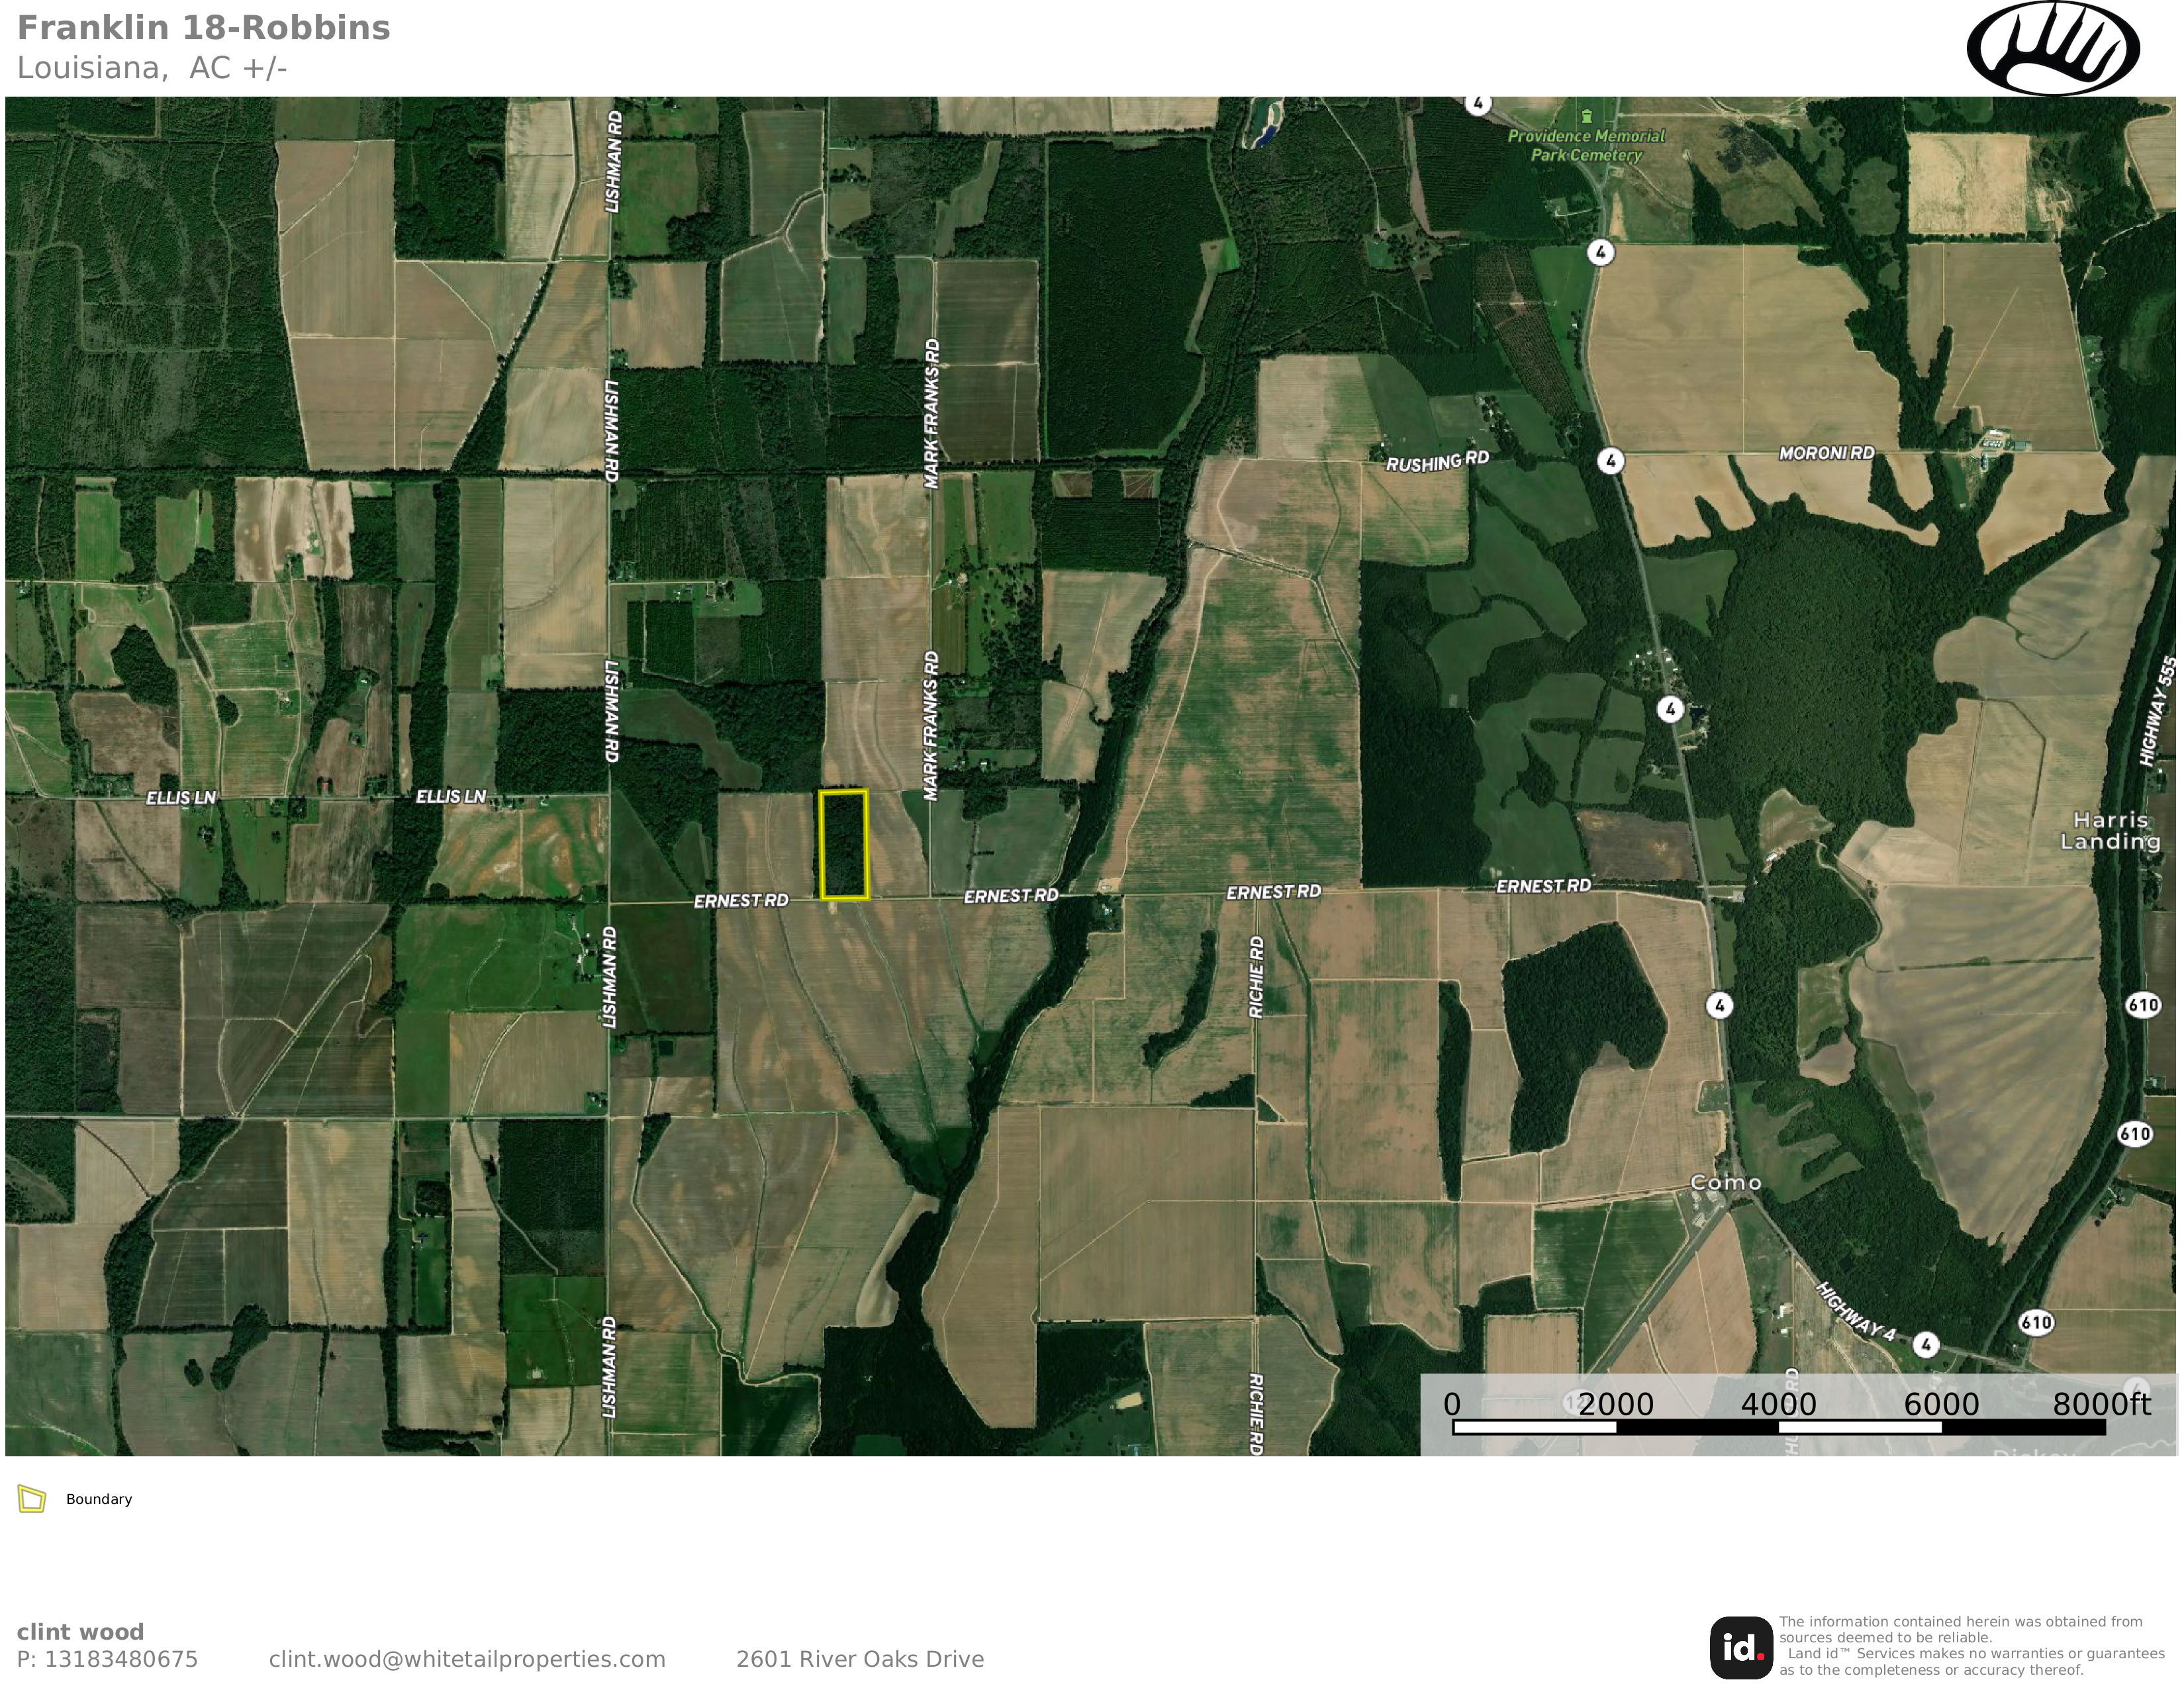Click the Whitetail Properties antler logo
This screenshot has width=2184, height=1688.
point(2053,48)
